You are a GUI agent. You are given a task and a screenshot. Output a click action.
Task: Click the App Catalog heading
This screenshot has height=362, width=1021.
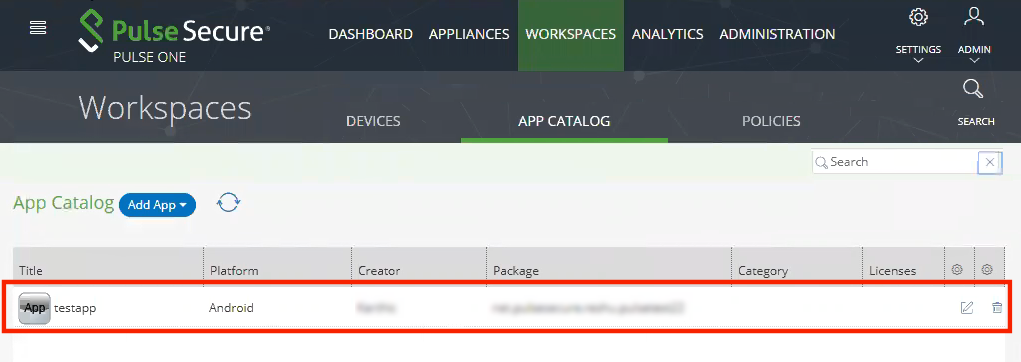tap(64, 202)
